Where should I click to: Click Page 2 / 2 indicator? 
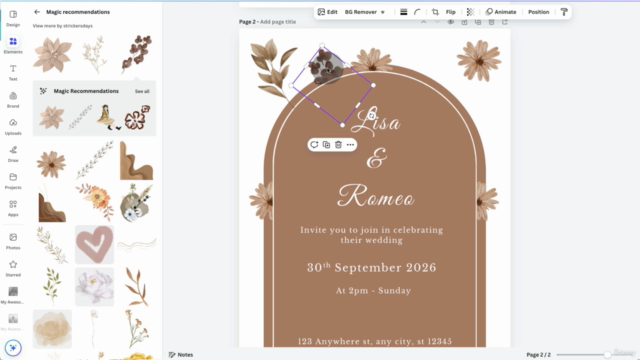[x=538, y=355]
